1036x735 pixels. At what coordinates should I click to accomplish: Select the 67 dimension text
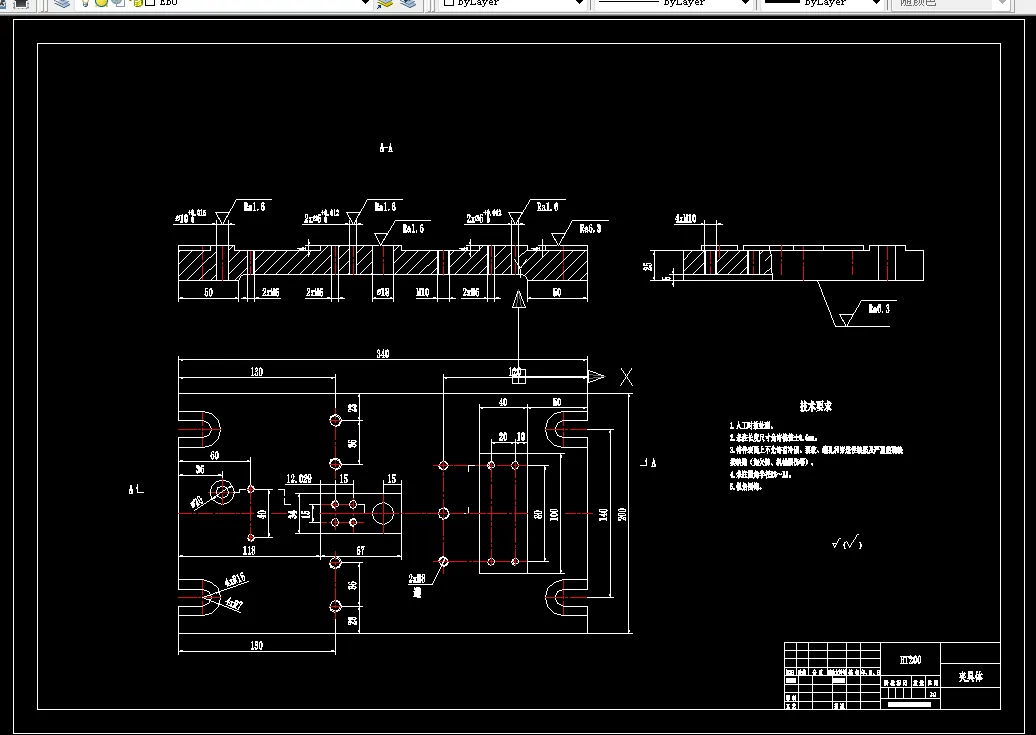(360, 550)
